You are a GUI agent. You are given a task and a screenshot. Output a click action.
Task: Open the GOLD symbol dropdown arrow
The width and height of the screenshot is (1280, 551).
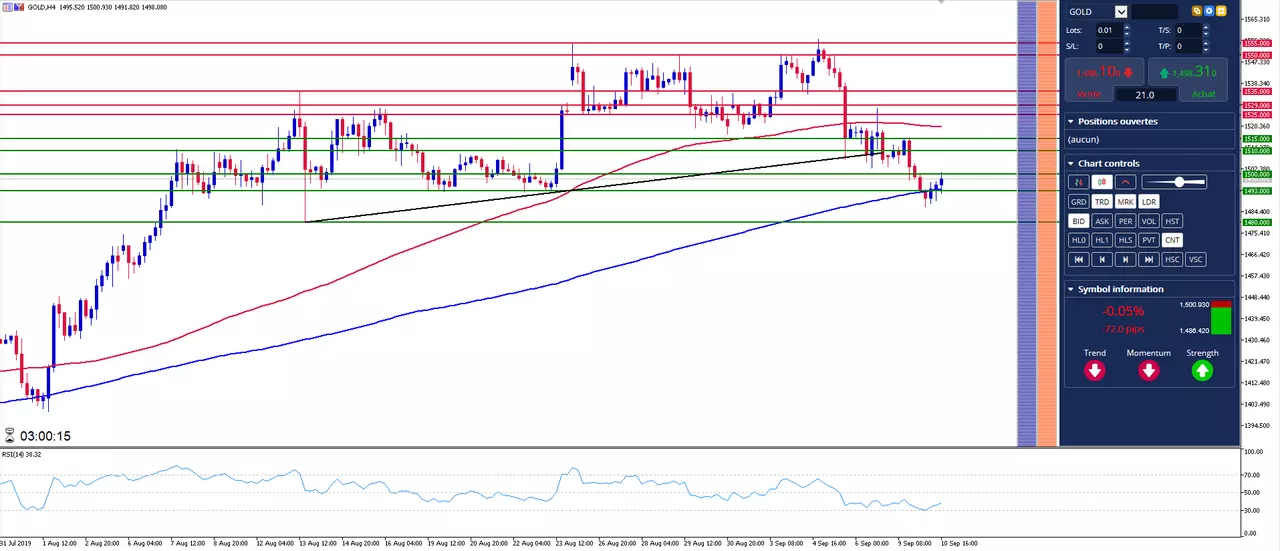pyautogui.click(x=1121, y=12)
